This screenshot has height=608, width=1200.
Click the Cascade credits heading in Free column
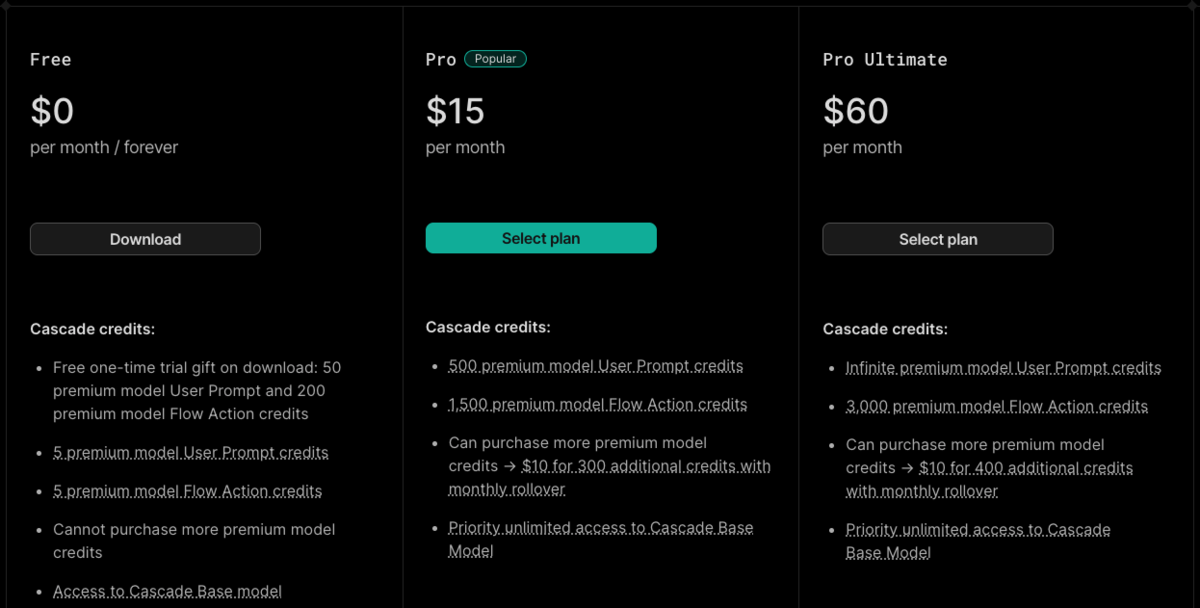93,329
